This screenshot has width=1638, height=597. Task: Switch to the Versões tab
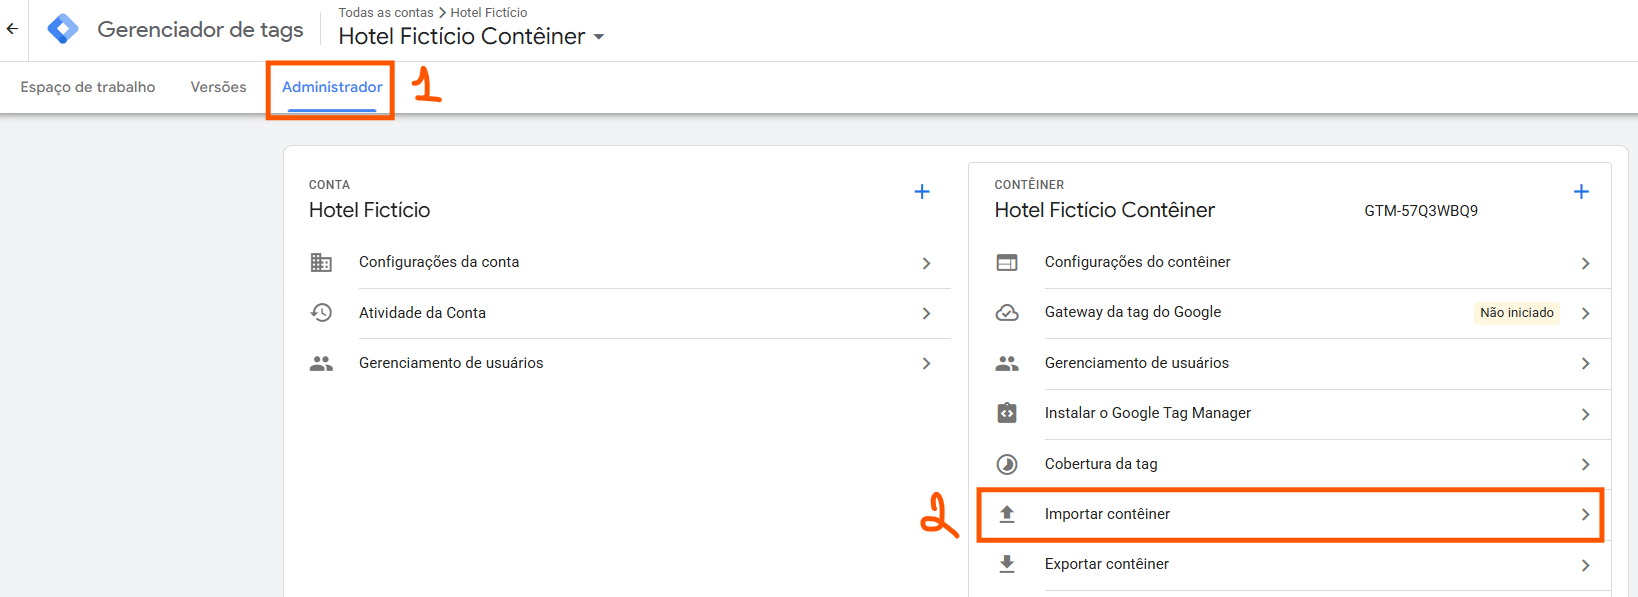click(218, 87)
